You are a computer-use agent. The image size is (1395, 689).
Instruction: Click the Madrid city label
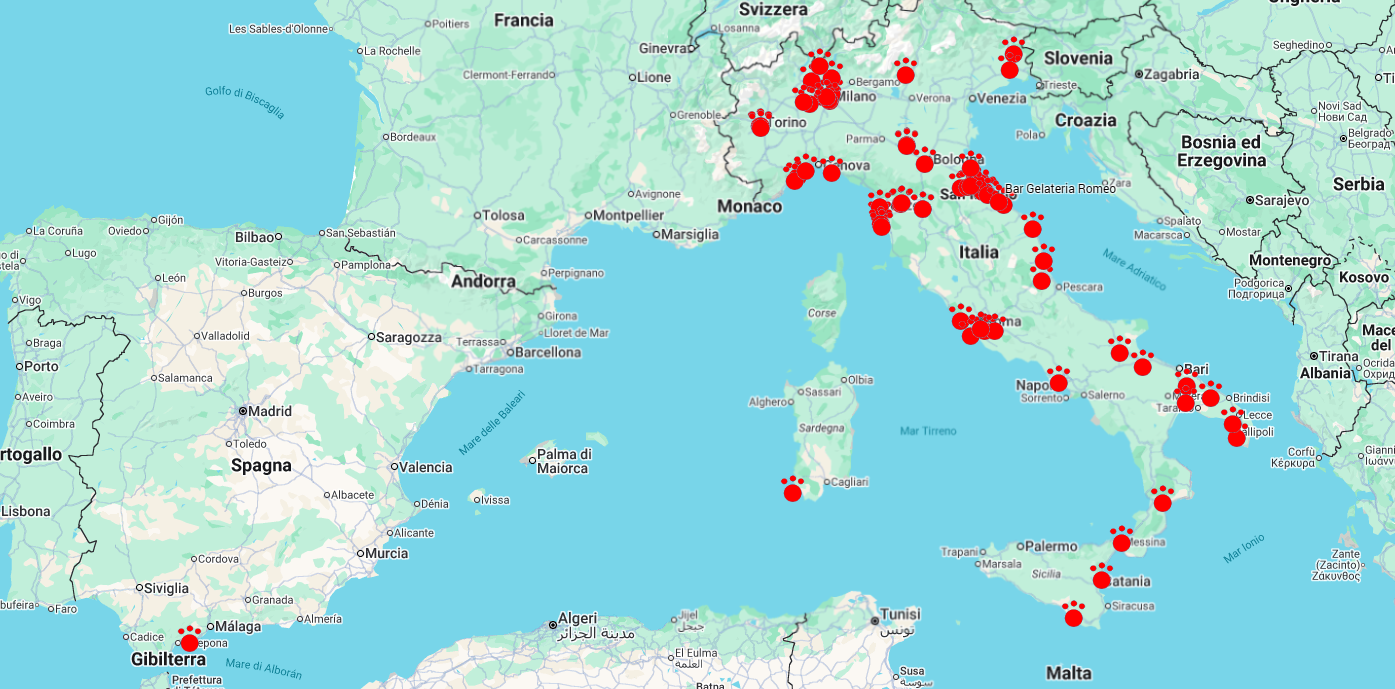tap(270, 411)
